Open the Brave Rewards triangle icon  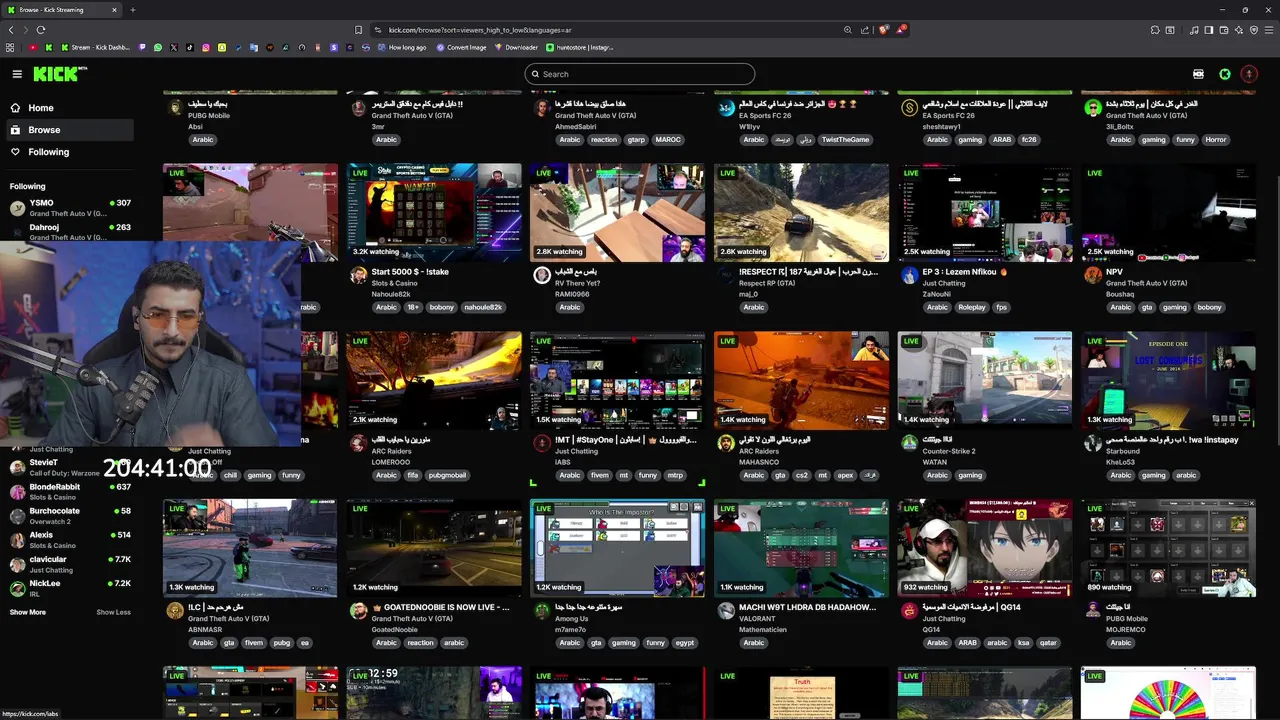(x=901, y=30)
